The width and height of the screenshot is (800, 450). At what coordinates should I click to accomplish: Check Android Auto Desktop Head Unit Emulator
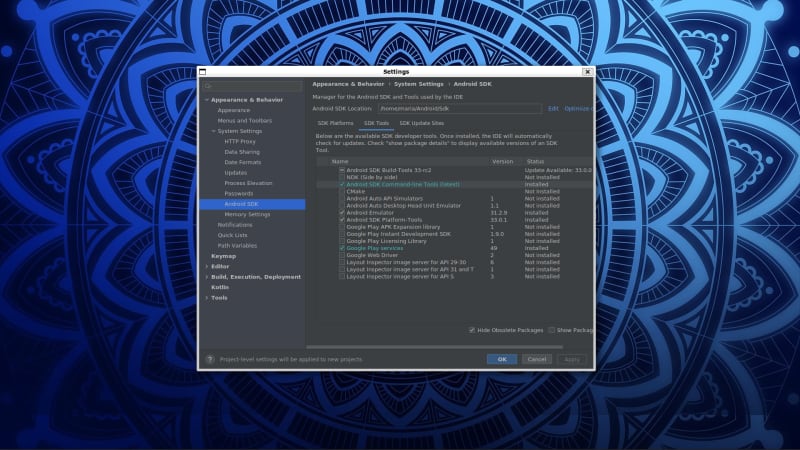[x=342, y=206]
